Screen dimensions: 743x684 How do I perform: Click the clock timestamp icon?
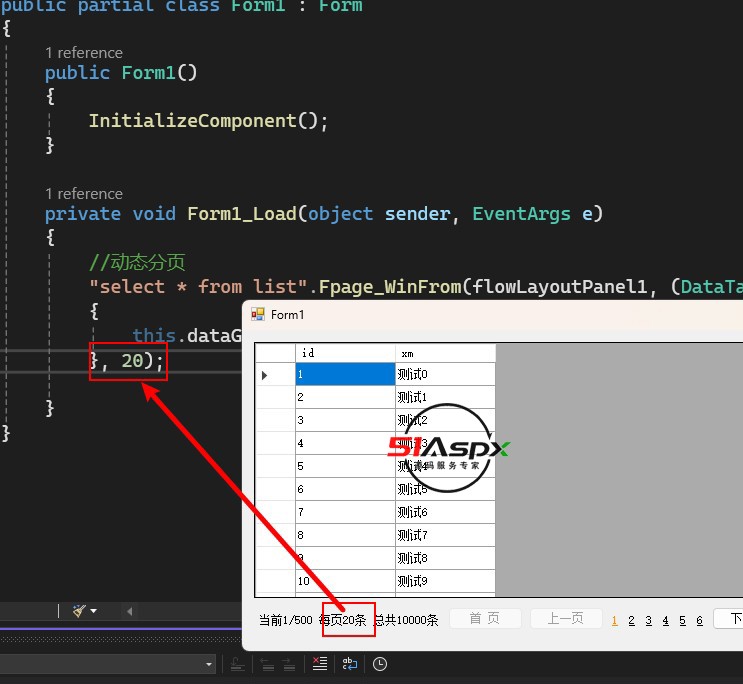pyautogui.click(x=380, y=664)
